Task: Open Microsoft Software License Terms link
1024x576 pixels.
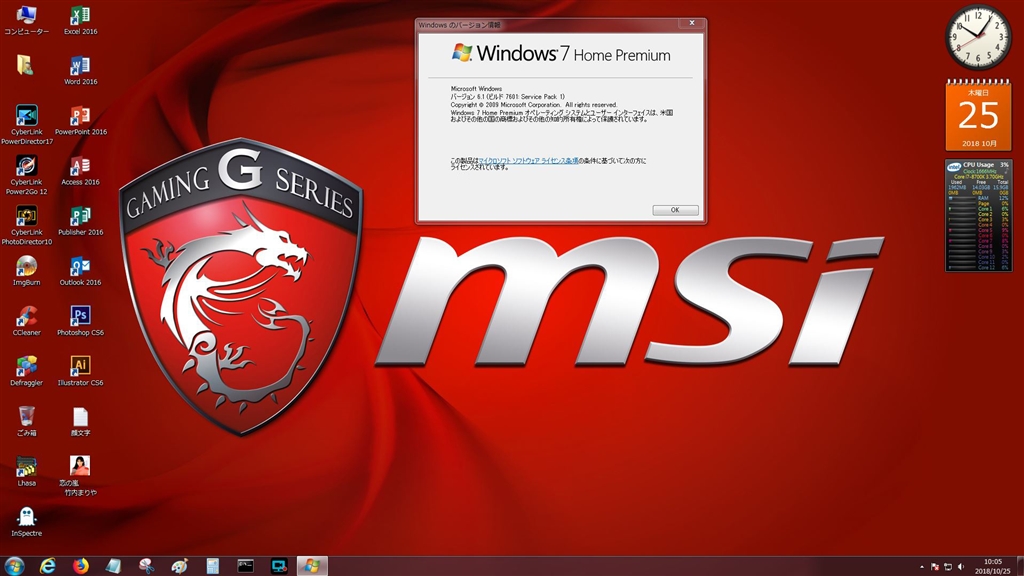Action: pos(528,160)
